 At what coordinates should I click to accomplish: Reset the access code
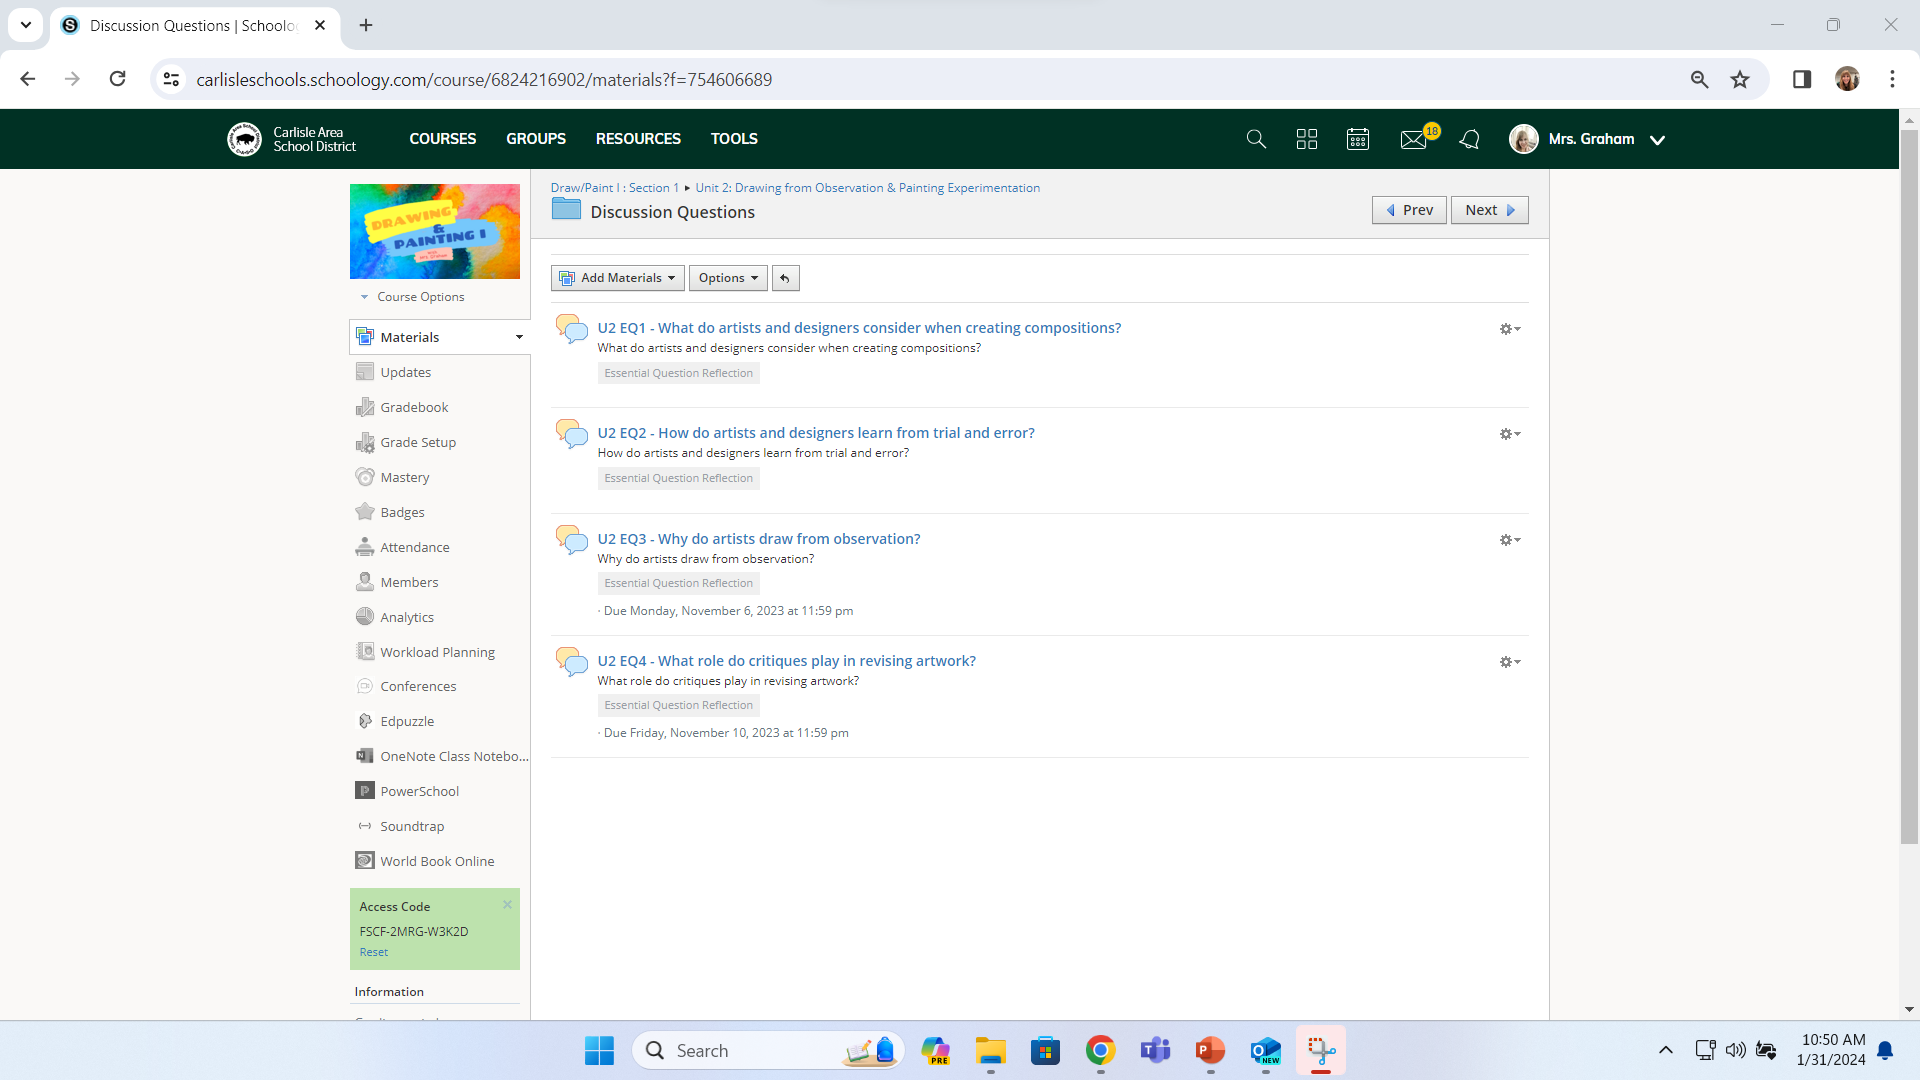tap(373, 952)
